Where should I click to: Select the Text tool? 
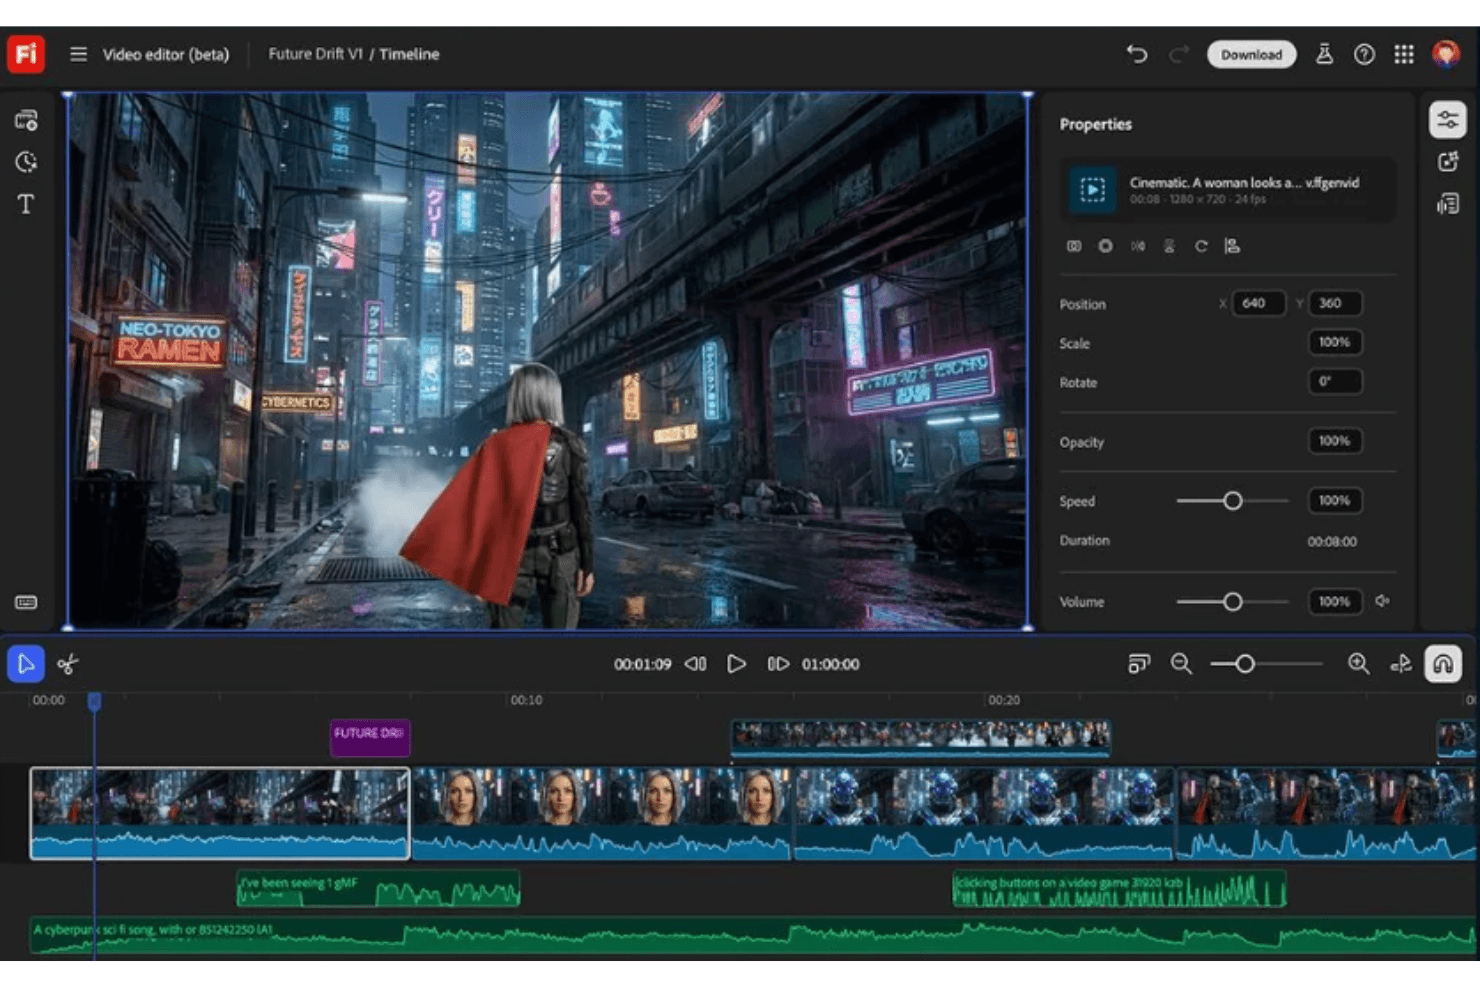[26, 204]
